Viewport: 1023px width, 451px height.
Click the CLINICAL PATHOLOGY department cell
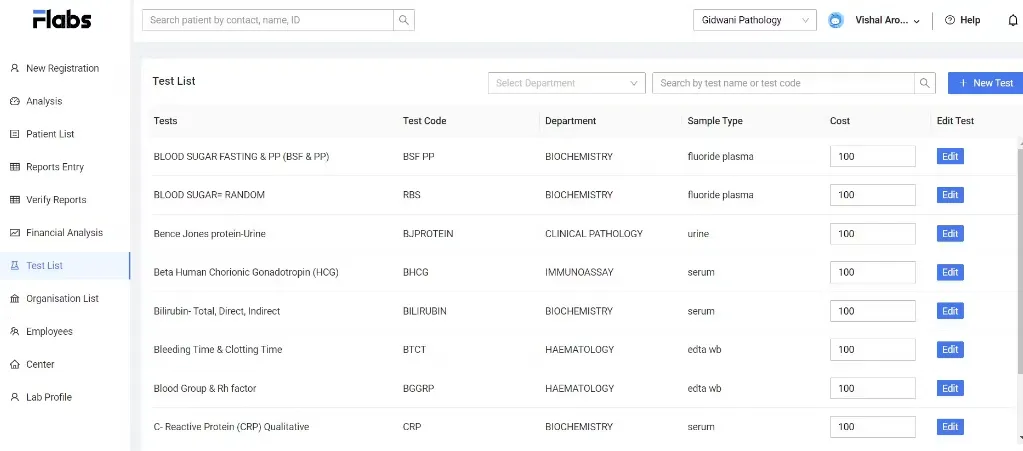coord(594,234)
